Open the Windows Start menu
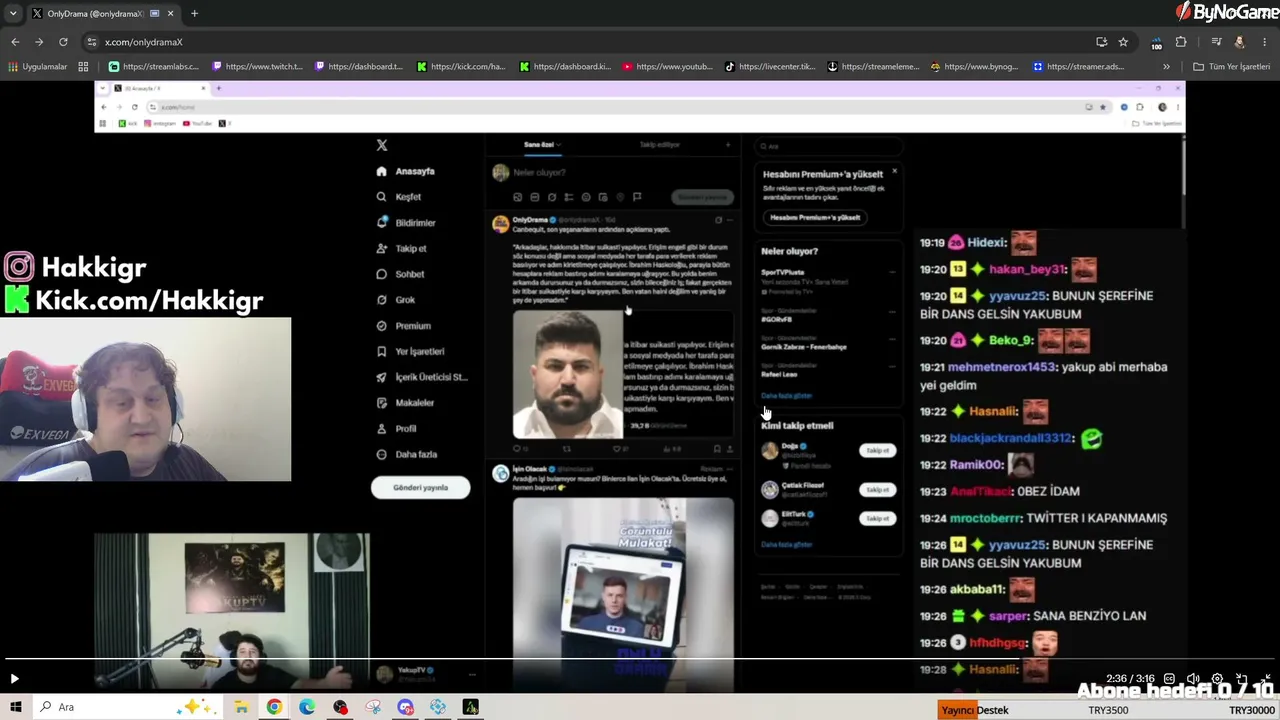Screen dimensions: 1280x720 [x=15, y=707]
